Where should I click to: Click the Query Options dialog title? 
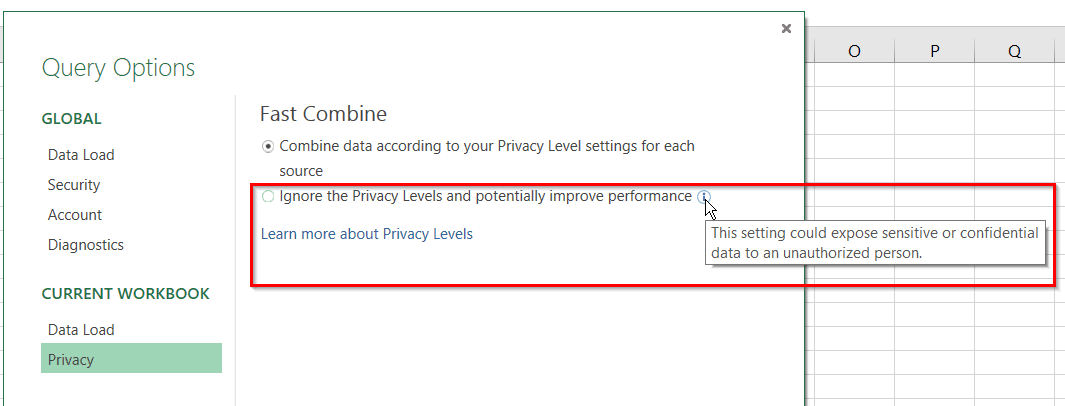point(118,69)
